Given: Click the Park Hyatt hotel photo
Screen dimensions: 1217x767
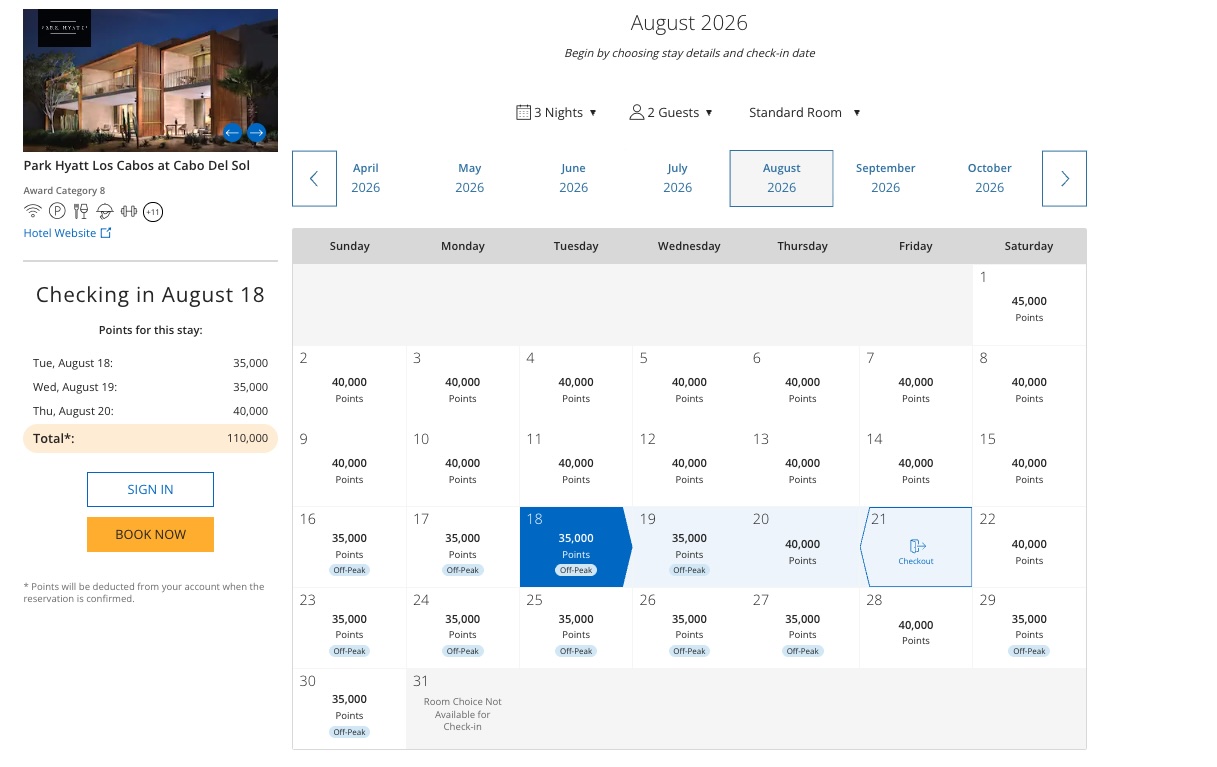Looking at the screenshot, I should 150,80.
